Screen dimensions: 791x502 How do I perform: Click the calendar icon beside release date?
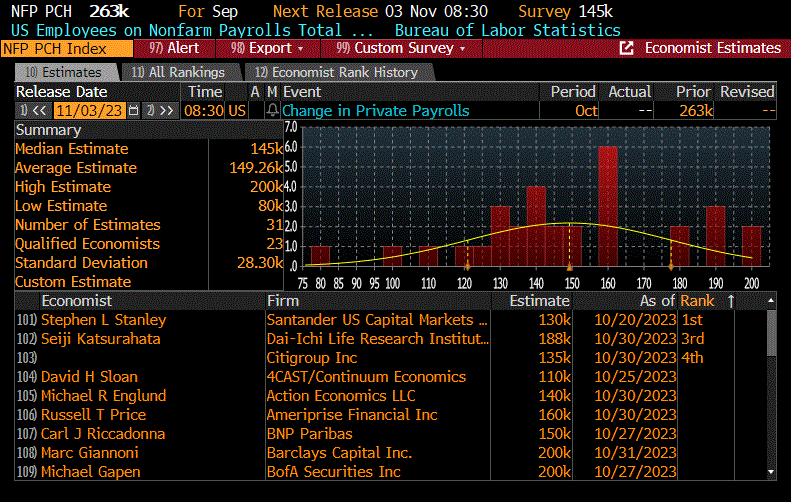pyautogui.click(x=133, y=110)
